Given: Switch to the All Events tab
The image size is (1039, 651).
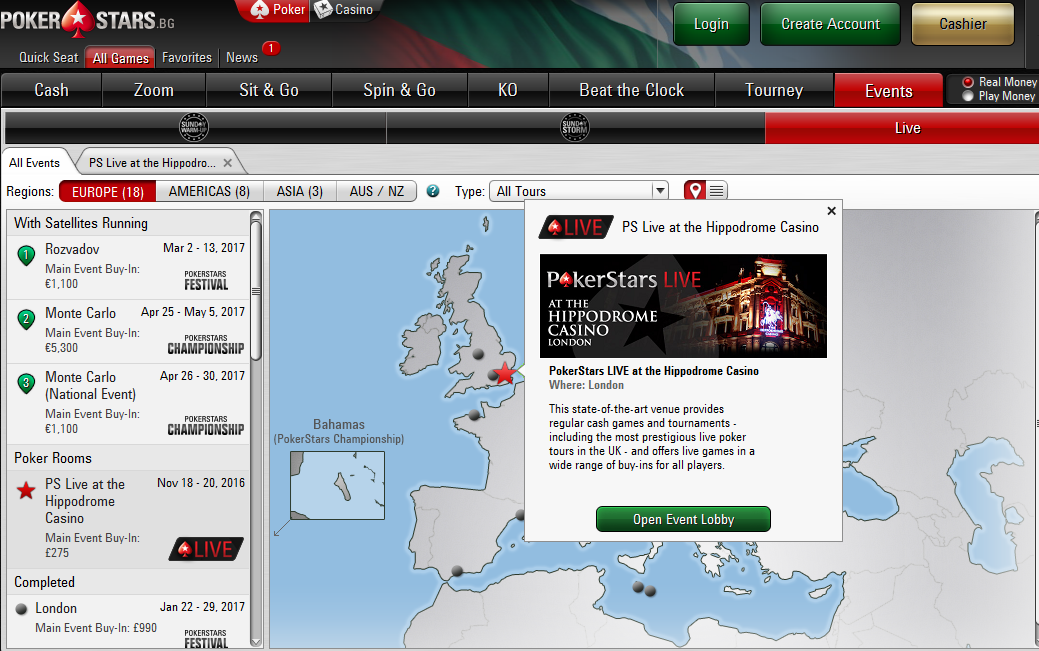Looking at the screenshot, I should 34,162.
